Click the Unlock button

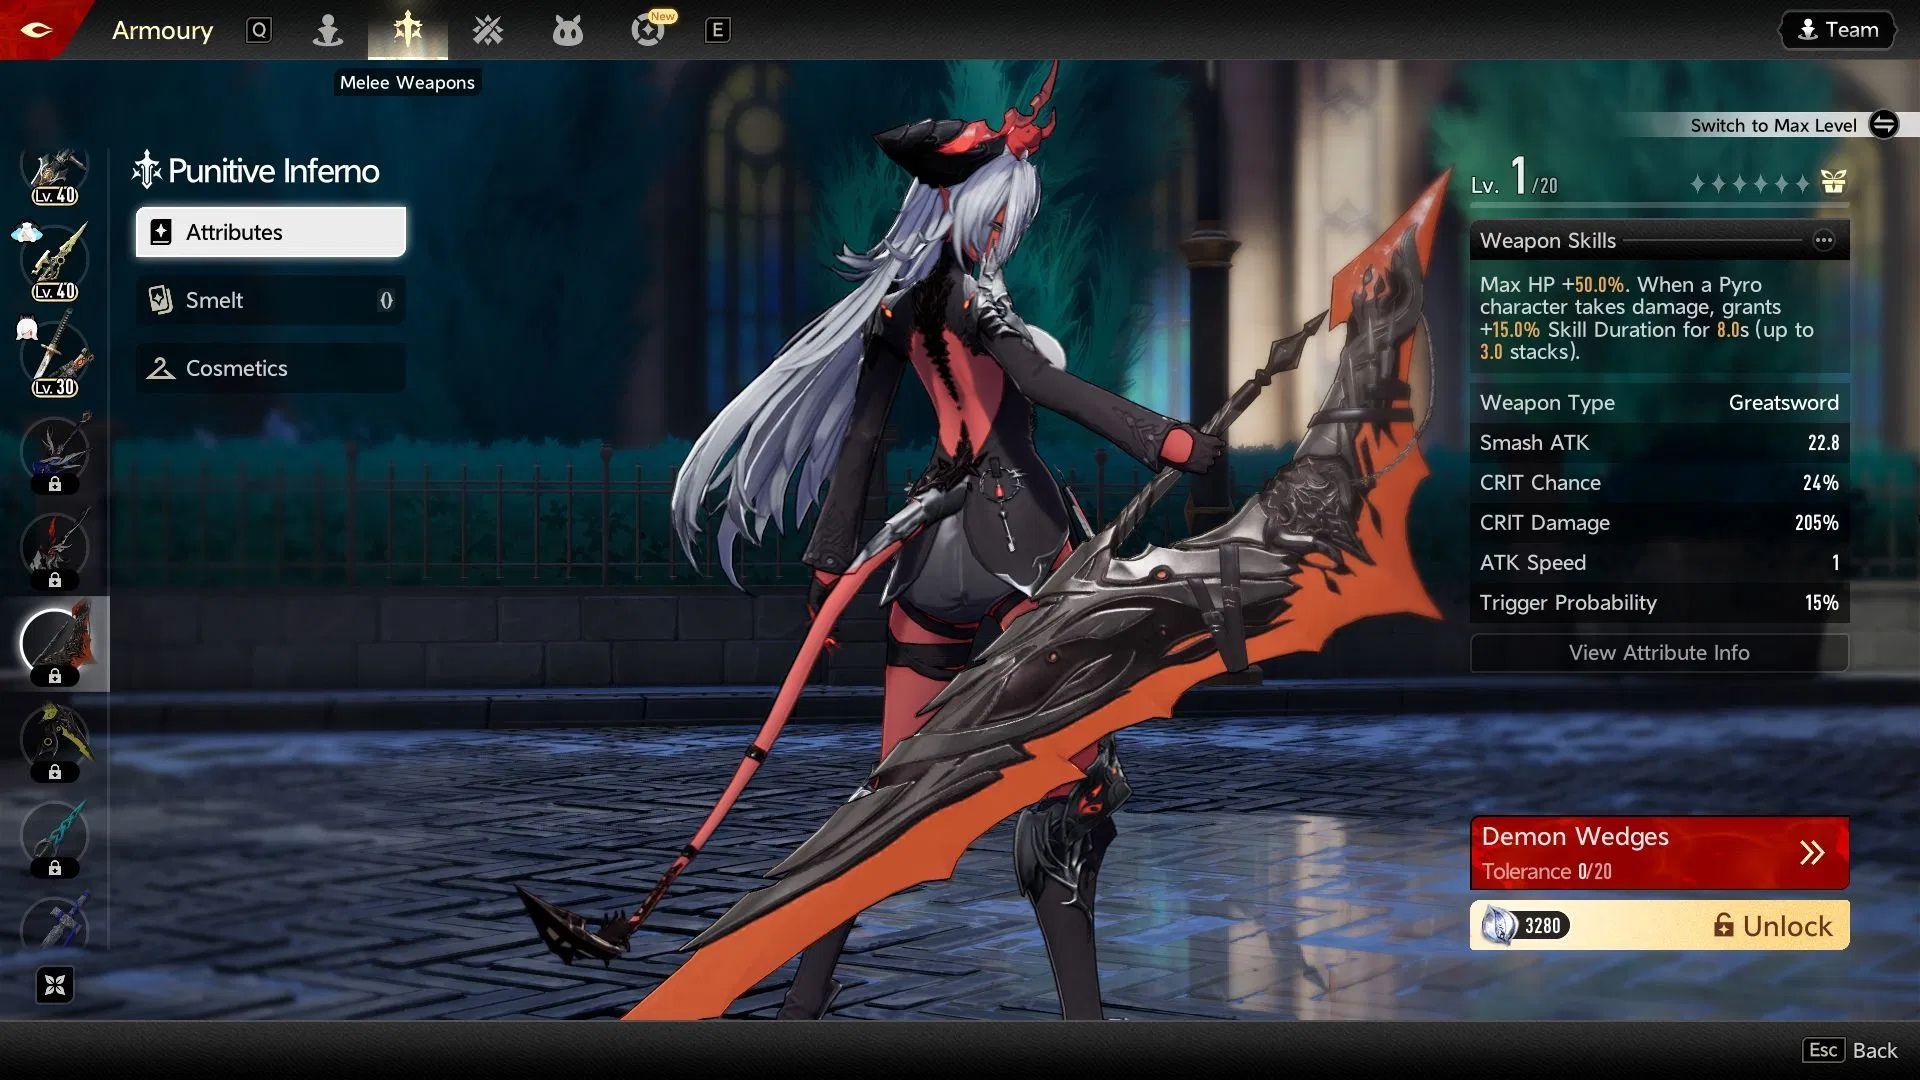pyautogui.click(x=1770, y=925)
